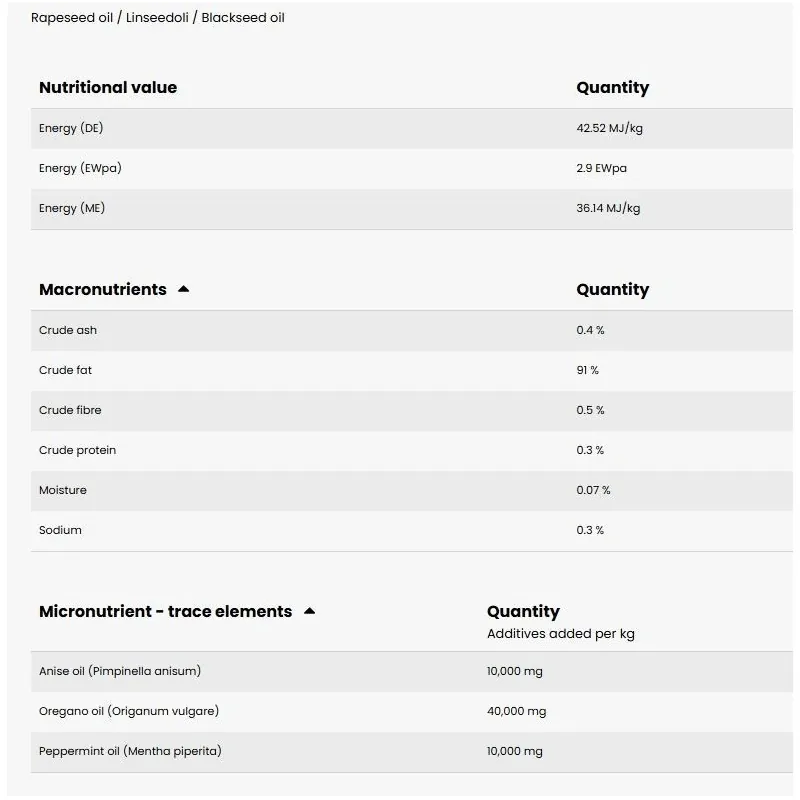This screenshot has height=800, width=800.
Task: Click the 42.52 MJ/kg energy value
Action: pos(609,128)
